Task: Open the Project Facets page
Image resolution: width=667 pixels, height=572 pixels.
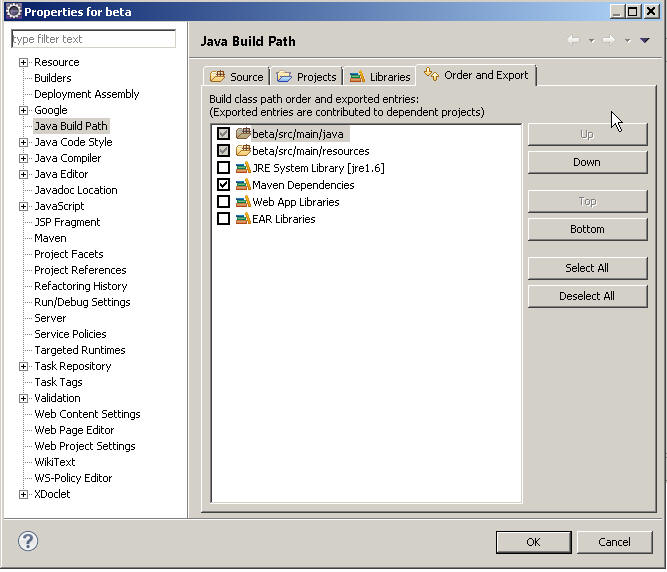Action: click(69, 254)
